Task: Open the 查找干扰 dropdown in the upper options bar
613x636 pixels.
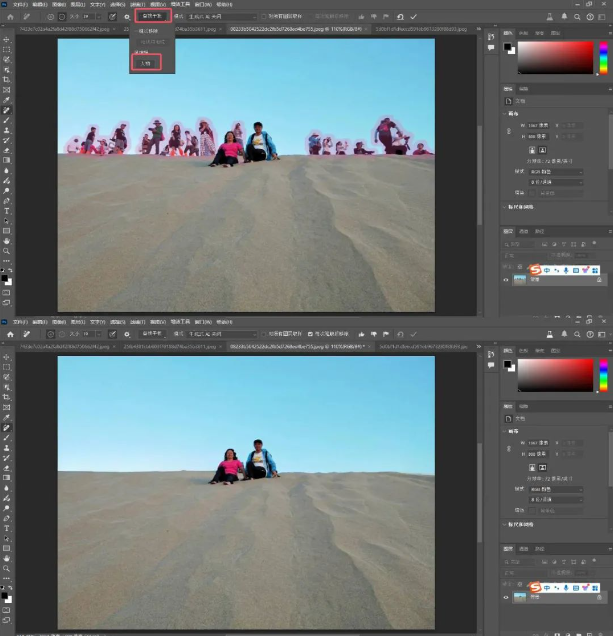Action: [153, 17]
